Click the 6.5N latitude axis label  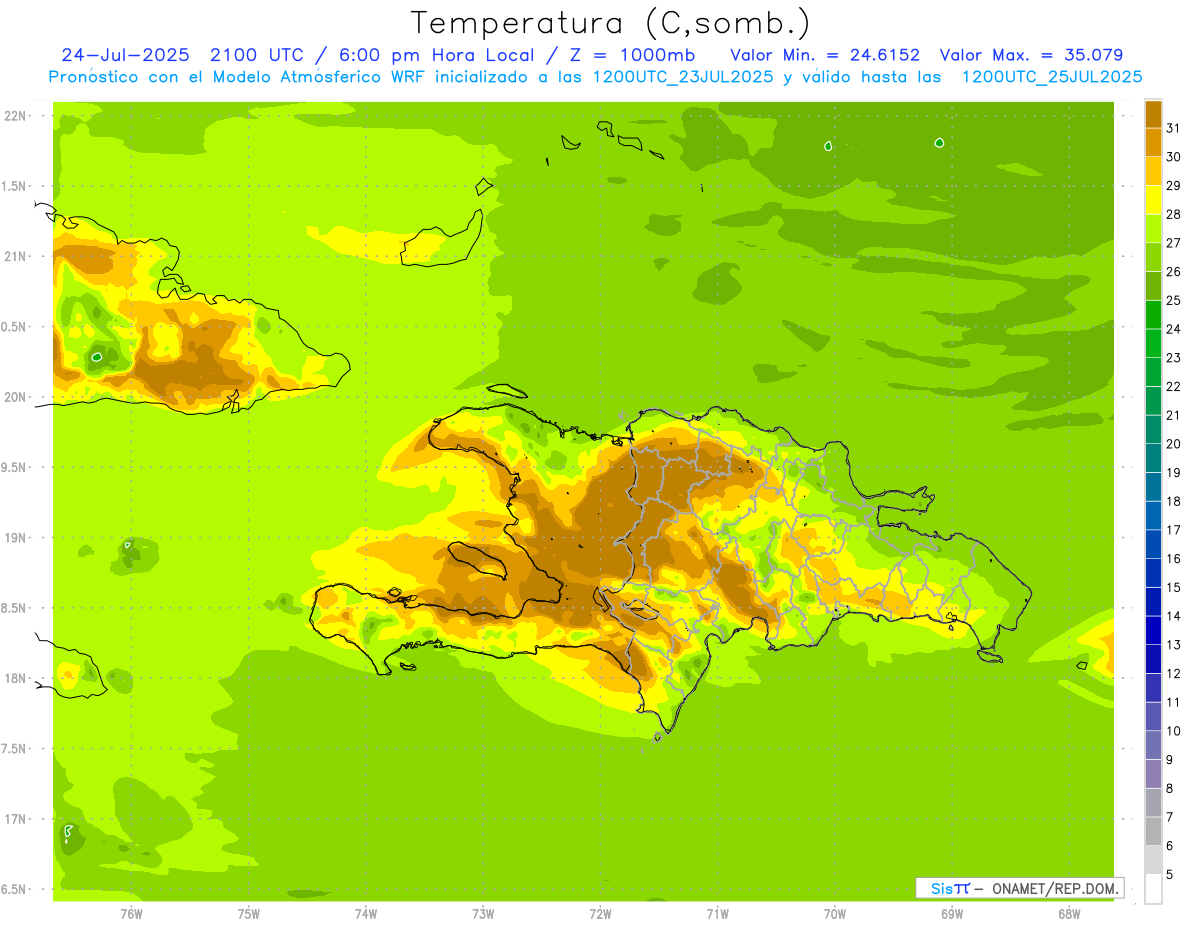15,889
